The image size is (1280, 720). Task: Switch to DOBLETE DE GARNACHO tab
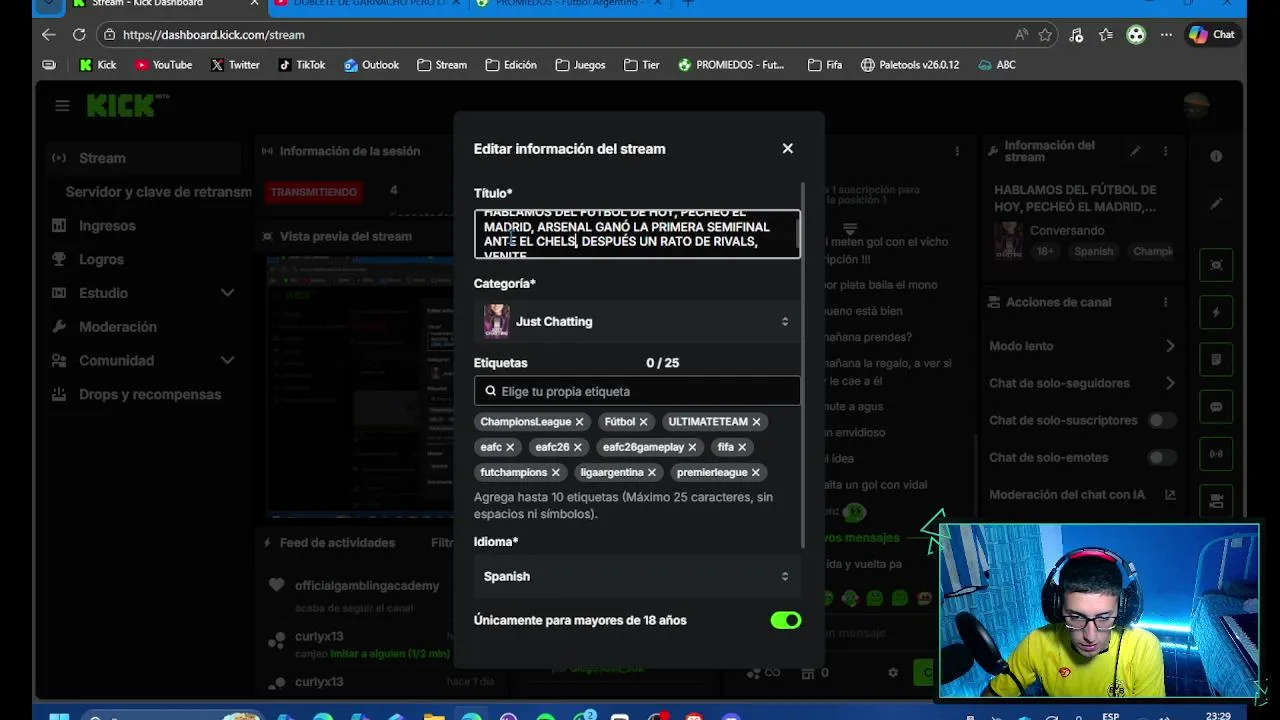coord(366,4)
